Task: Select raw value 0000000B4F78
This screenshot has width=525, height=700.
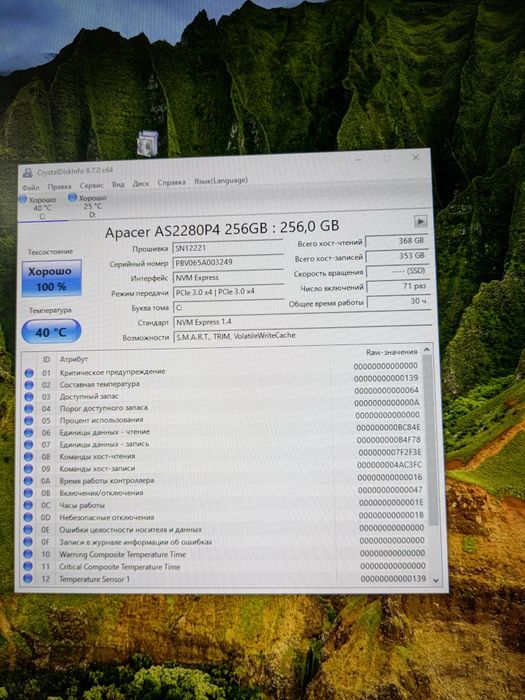Action: point(389,440)
